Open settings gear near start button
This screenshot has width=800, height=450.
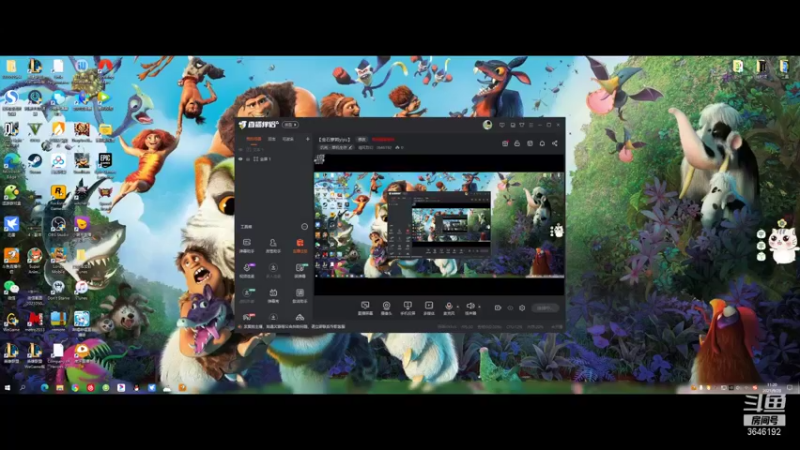522,308
